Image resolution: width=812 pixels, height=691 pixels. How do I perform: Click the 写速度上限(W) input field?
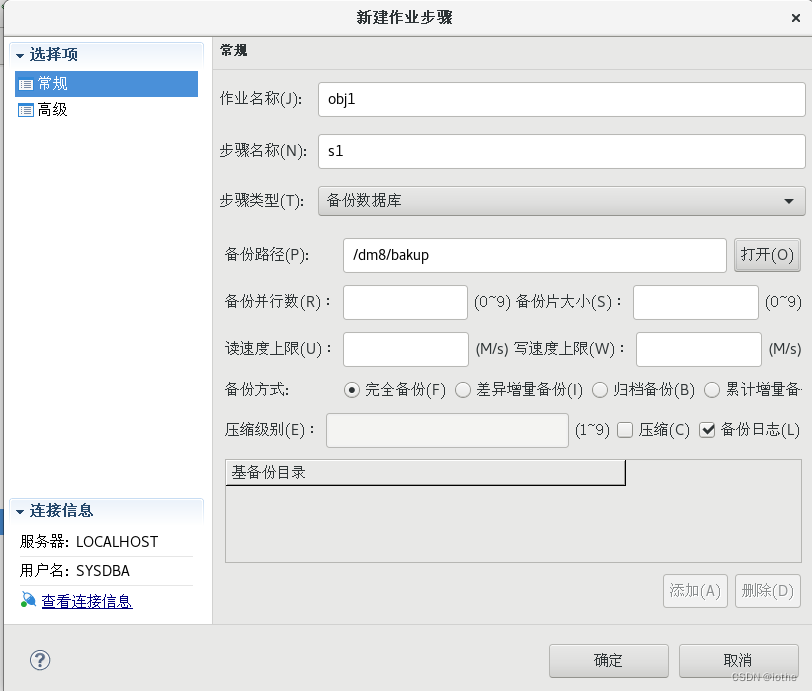coord(699,350)
